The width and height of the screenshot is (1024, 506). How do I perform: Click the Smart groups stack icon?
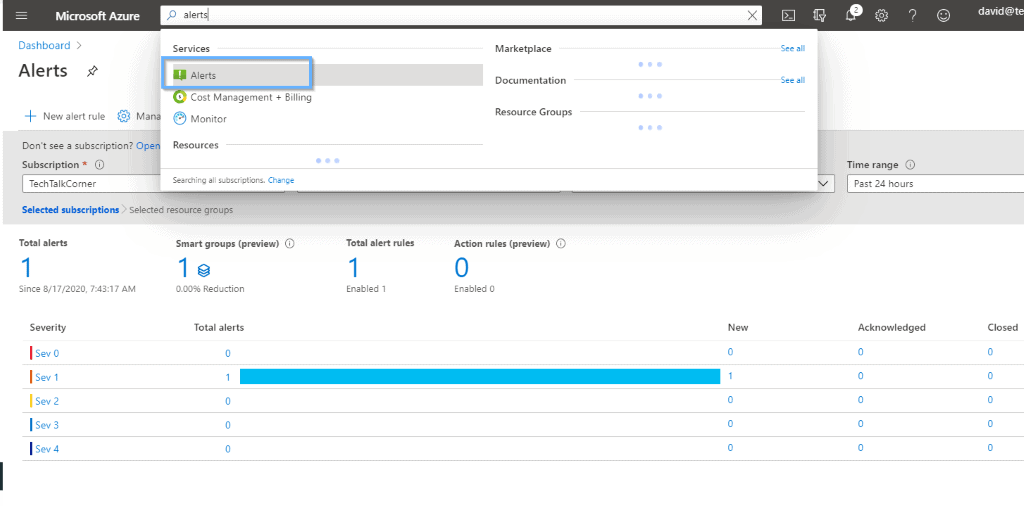pyautogui.click(x=204, y=270)
